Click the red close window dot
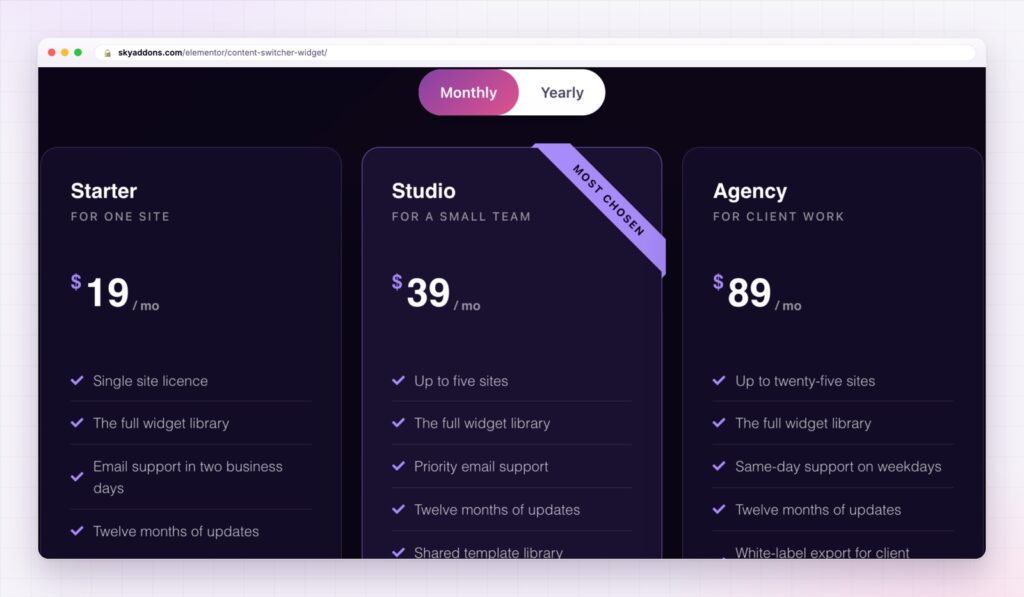 click(x=52, y=52)
